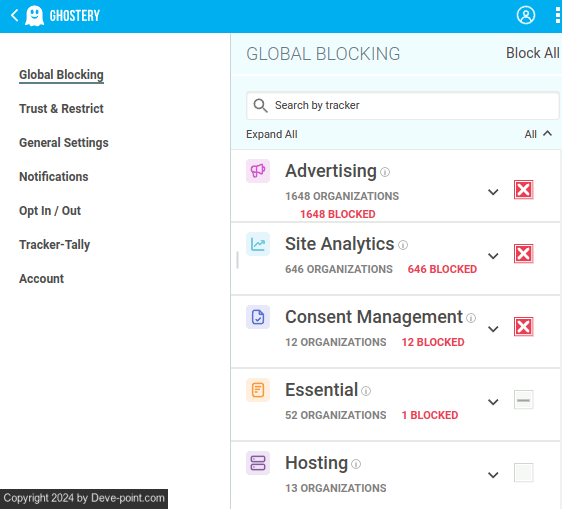Screen dimensions: 562x509
Task: Click the GLOBAL BLOCKING page heading
Action: 323,54
